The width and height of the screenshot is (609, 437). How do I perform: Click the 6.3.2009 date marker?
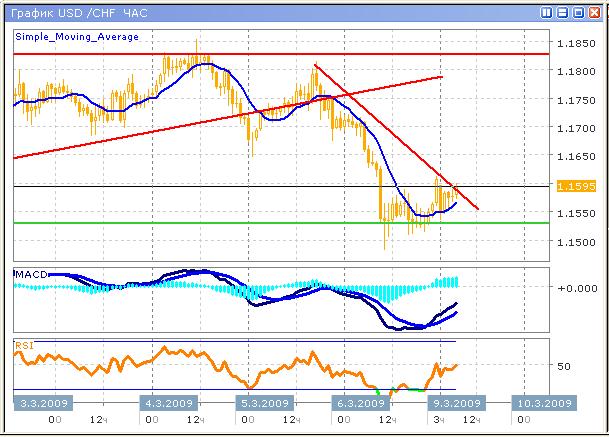coord(358,403)
